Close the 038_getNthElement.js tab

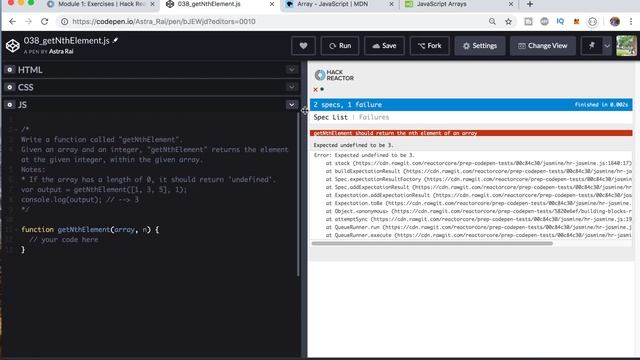pyautogui.click(x=272, y=4)
